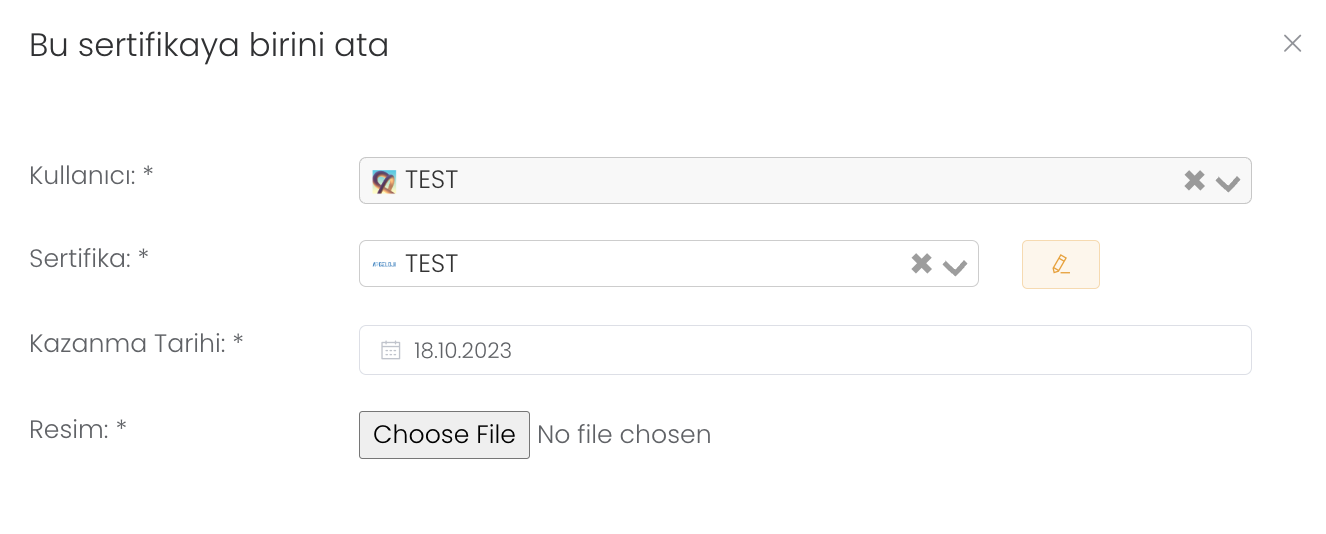This screenshot has width=1326, height=534.
Task: Click the certificate logo icon in Sertifika field
Action: [x=384, y=264]
